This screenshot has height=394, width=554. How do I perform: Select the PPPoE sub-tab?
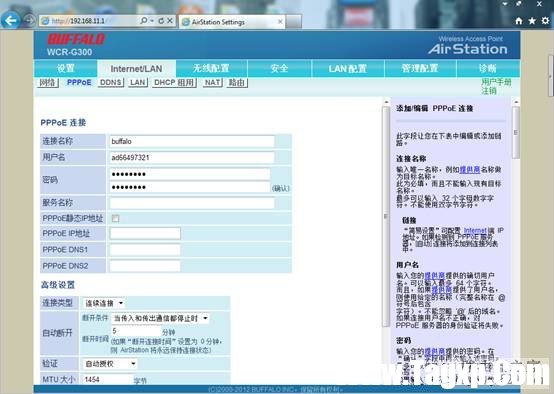79,82
